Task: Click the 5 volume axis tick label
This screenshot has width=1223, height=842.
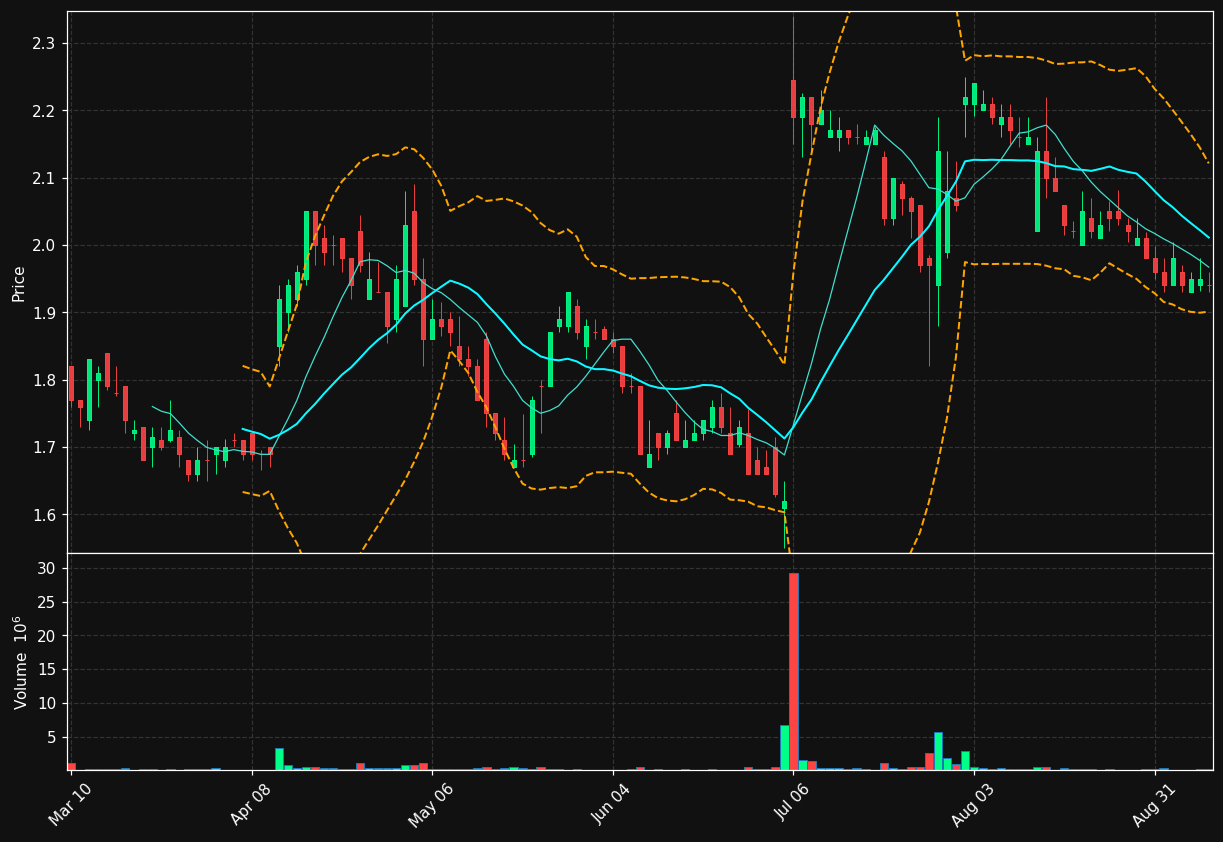Action: pos(51,738)
